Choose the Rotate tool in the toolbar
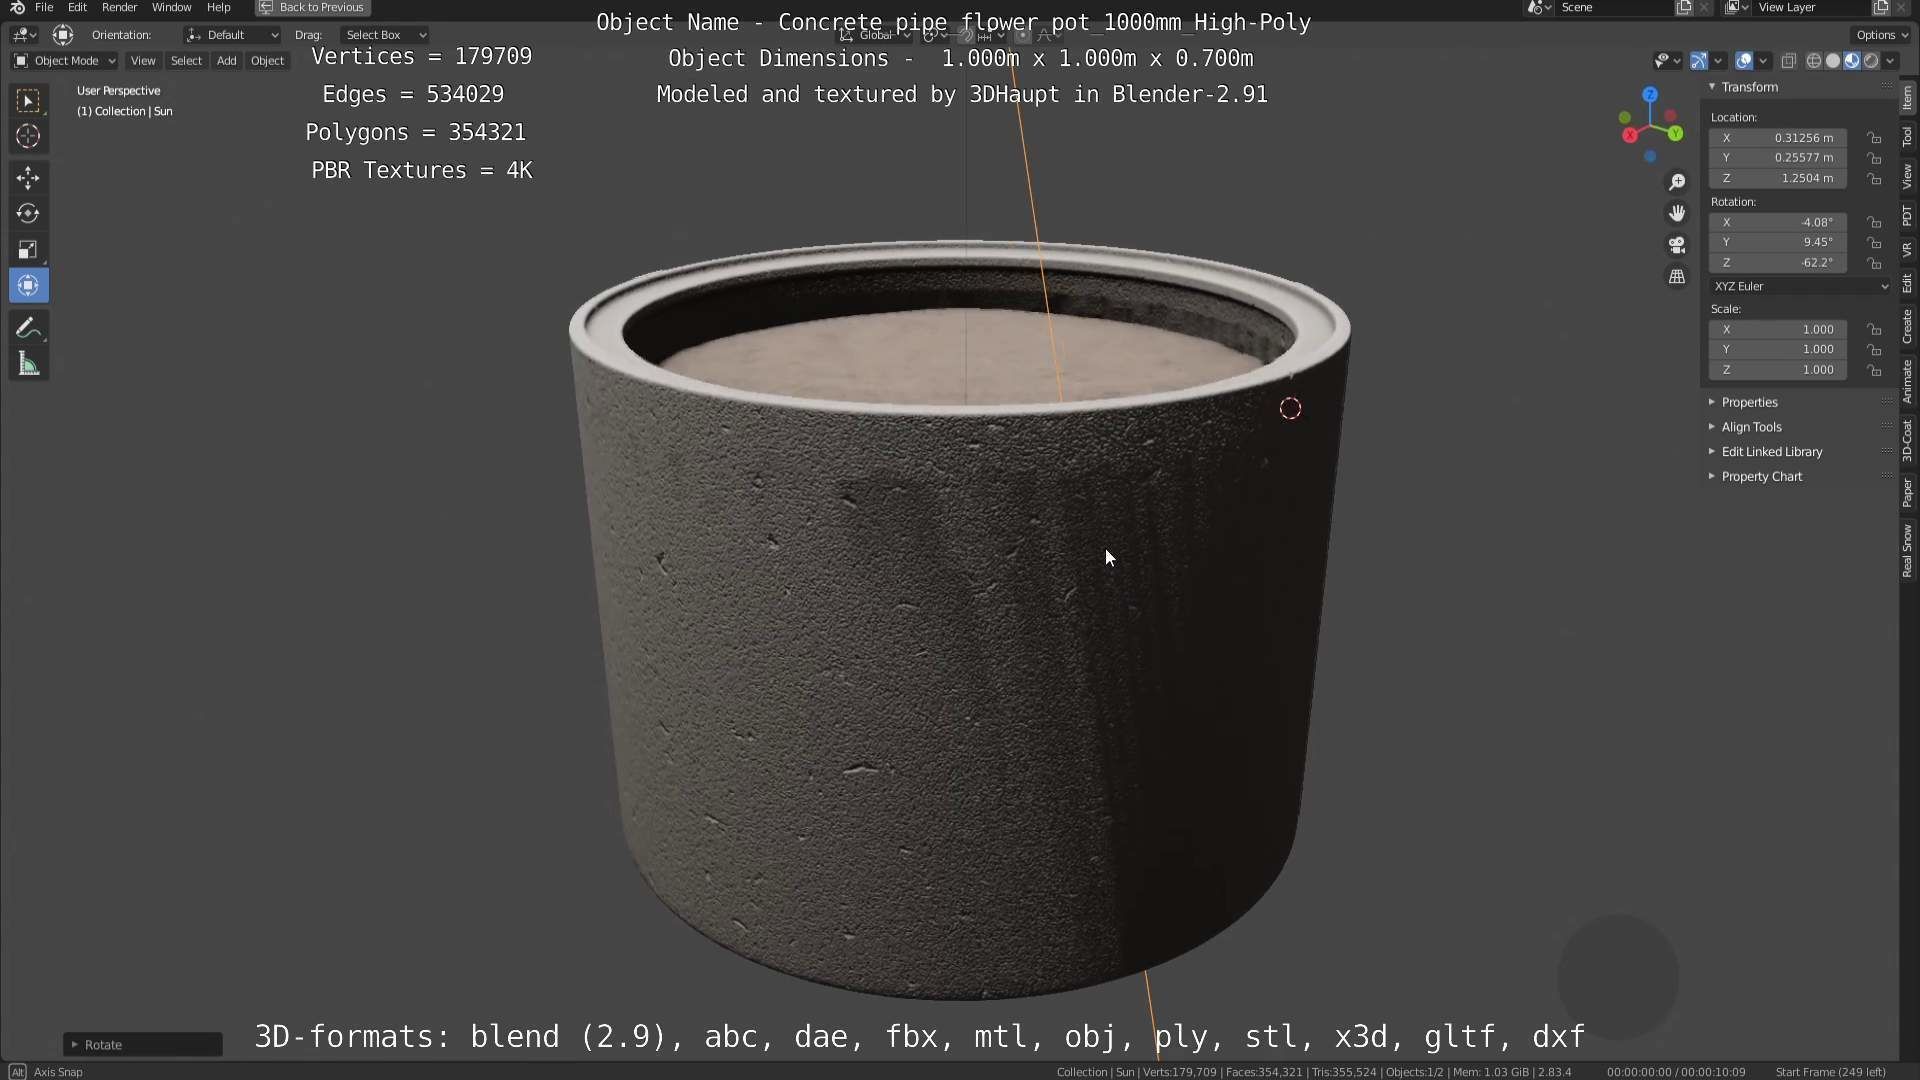This screenshot has height=1080, width=1920. click(x=28, y=214)
